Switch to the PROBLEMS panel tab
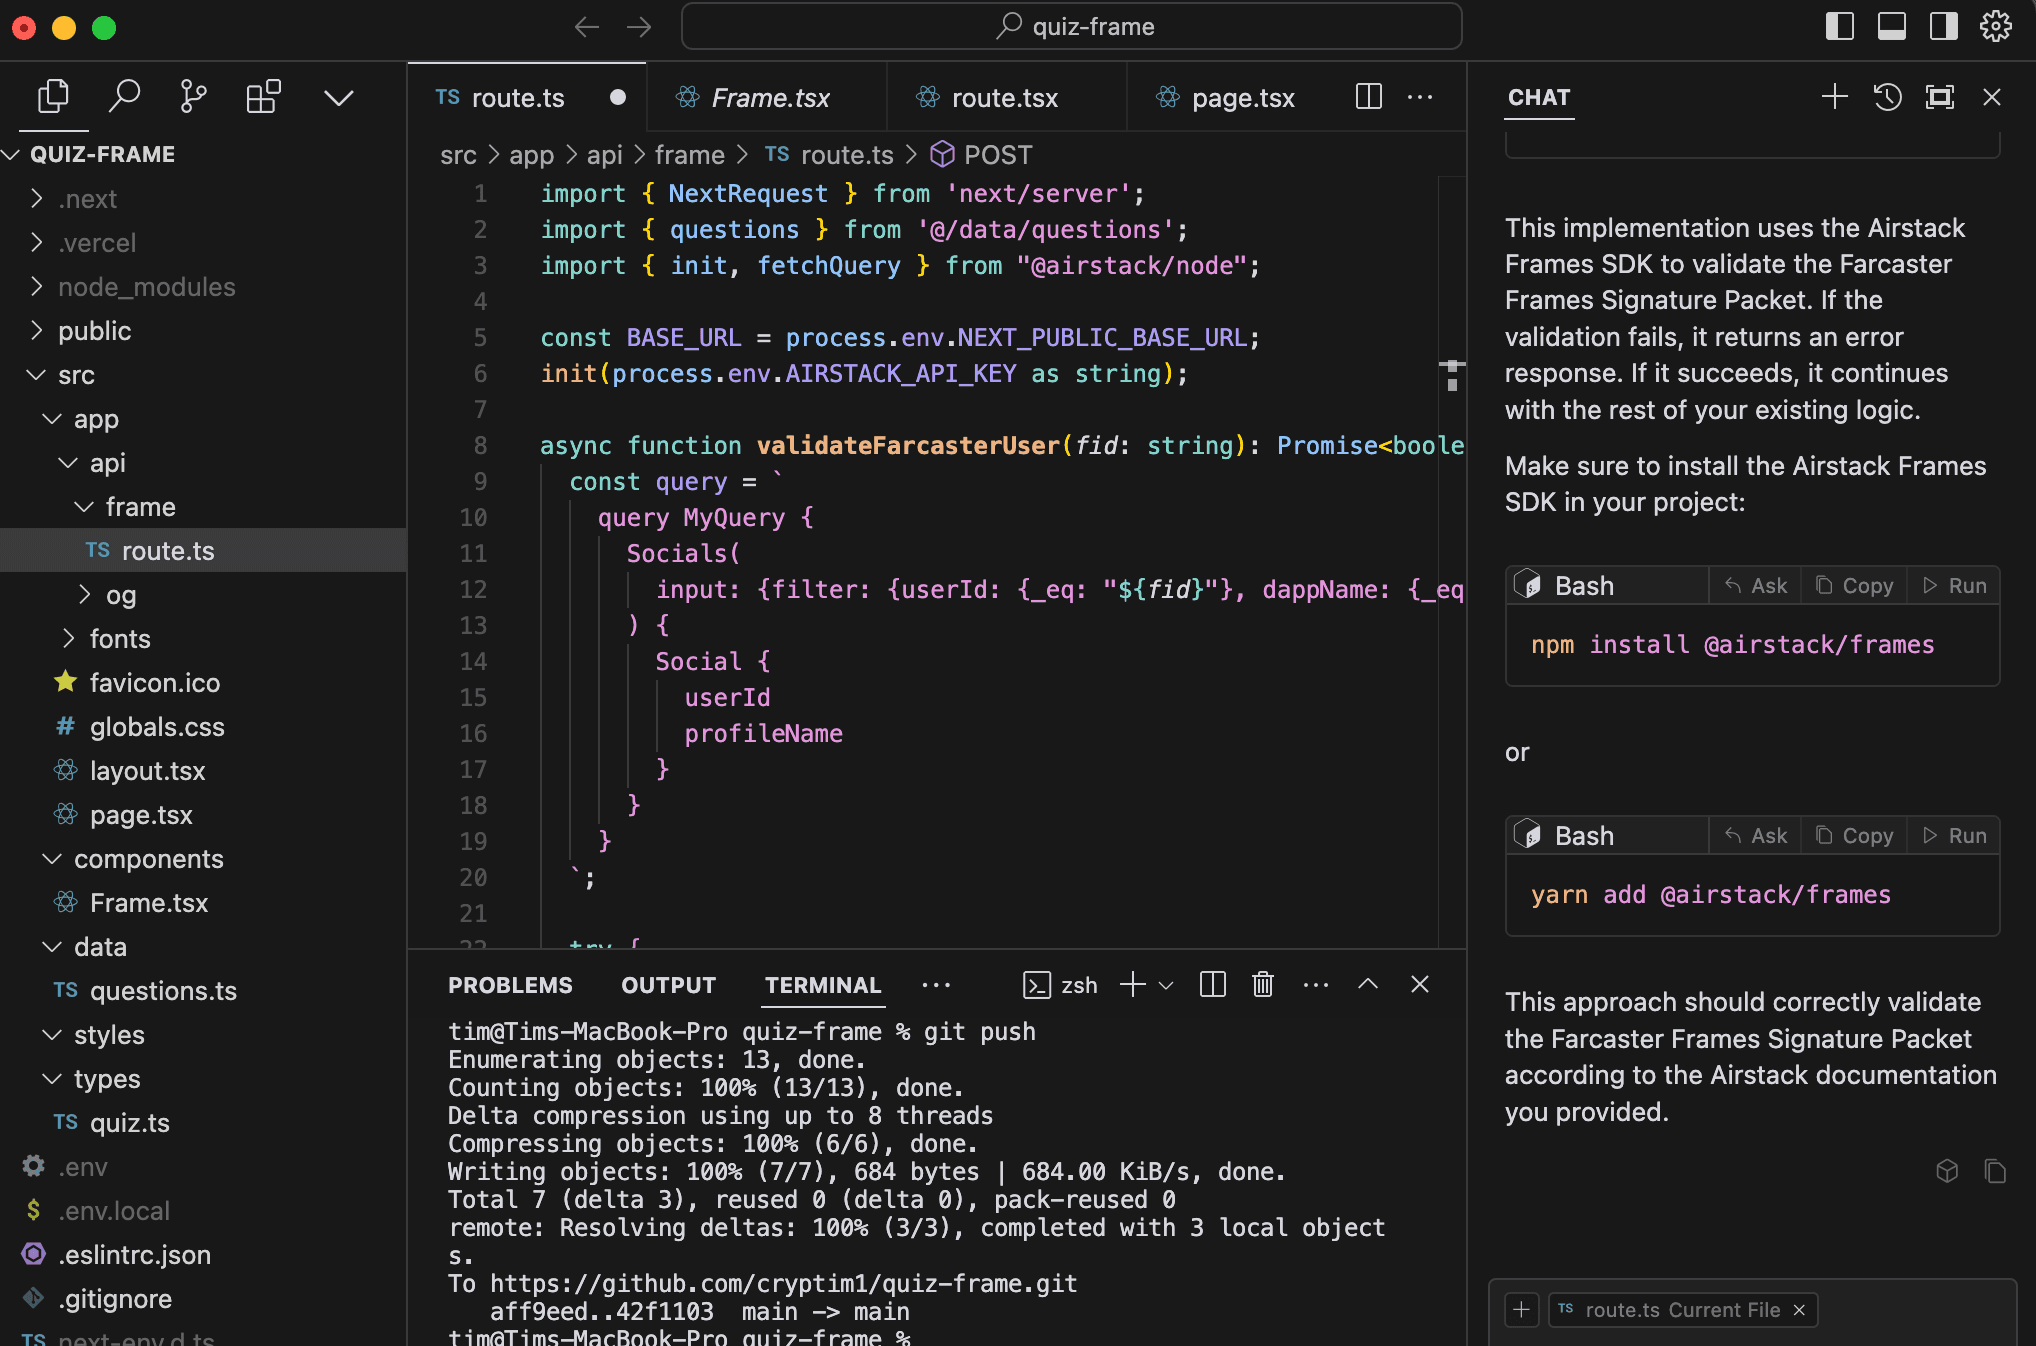 pos(510,985)
